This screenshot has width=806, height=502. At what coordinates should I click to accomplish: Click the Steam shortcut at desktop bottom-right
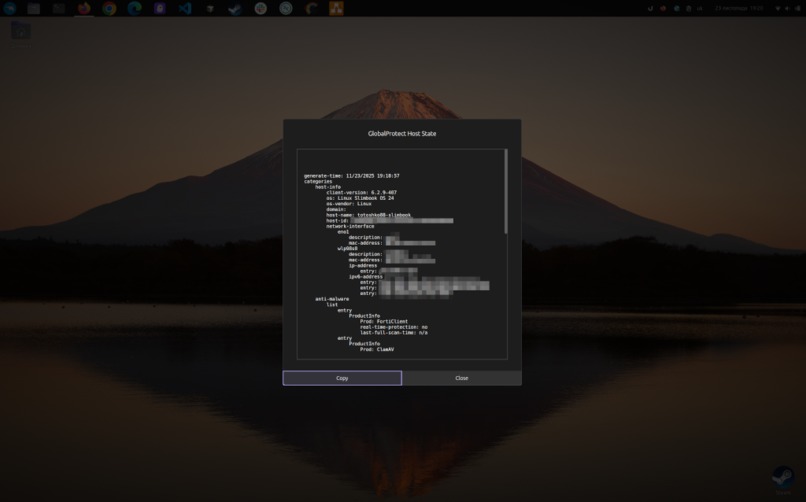coord(783,479)
